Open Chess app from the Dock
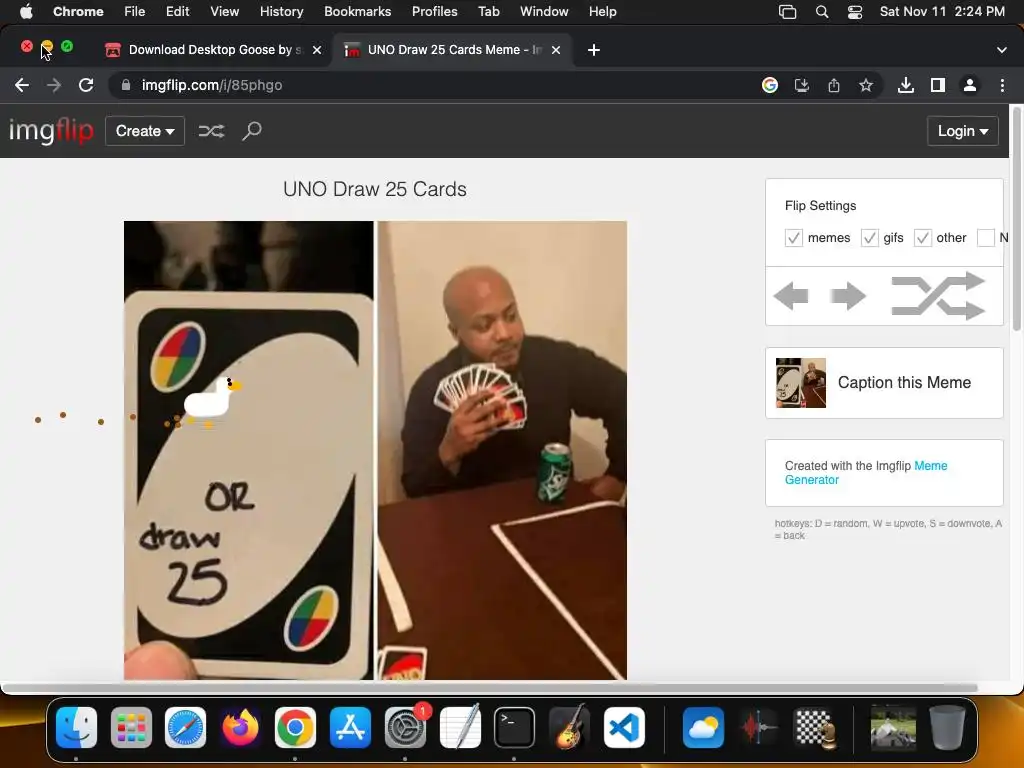This screenshot has height=768, width=1024. [x=814, y=727]
